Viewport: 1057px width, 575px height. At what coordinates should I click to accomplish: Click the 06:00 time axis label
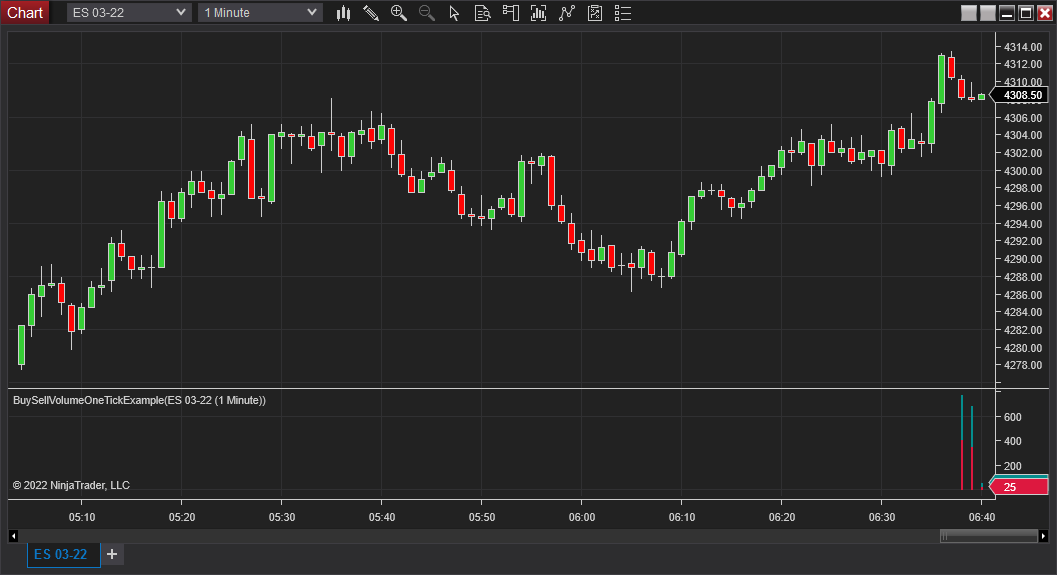[582, 517]
